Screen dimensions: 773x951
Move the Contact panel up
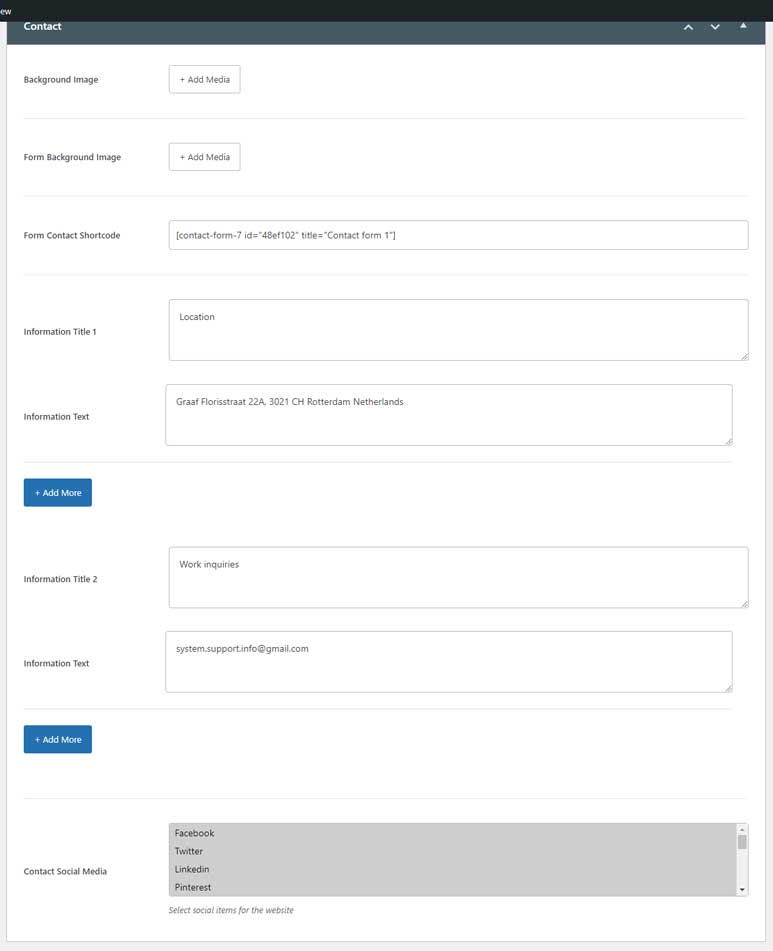(688, 27)
